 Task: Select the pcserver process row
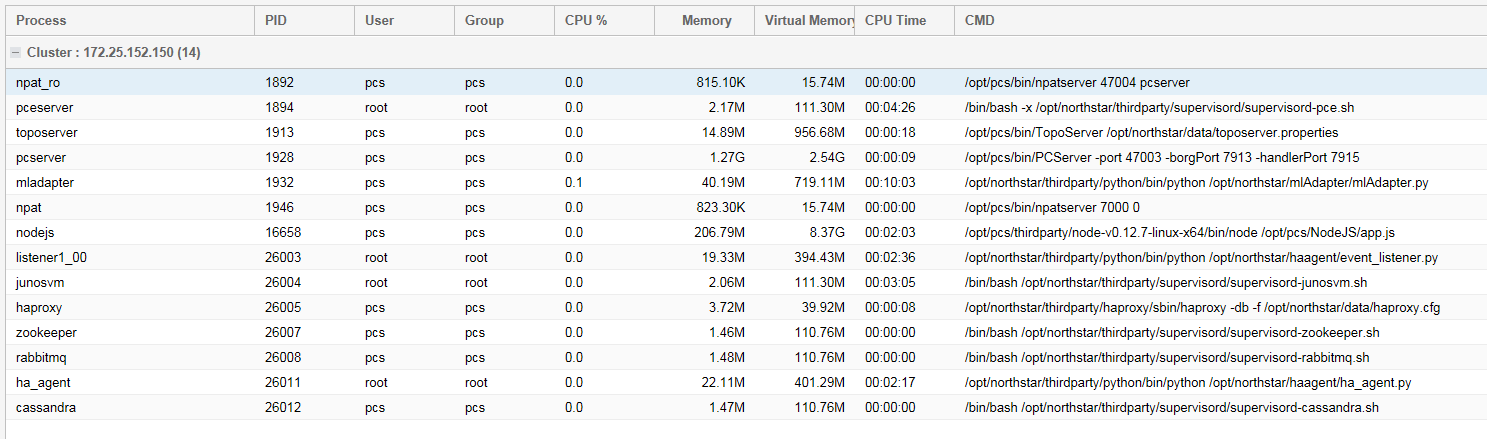(41, 158)
